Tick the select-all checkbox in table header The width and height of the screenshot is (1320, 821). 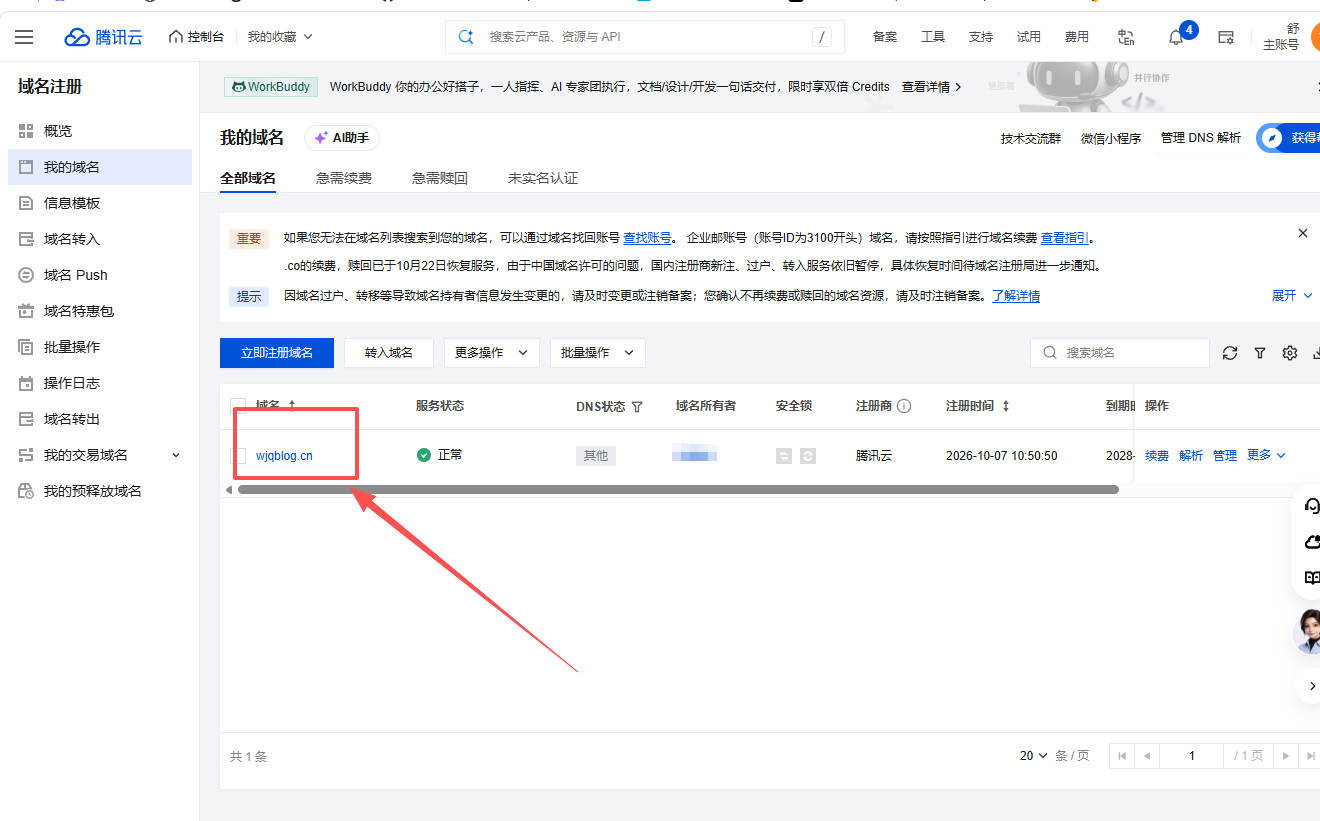tap(238, 406)
